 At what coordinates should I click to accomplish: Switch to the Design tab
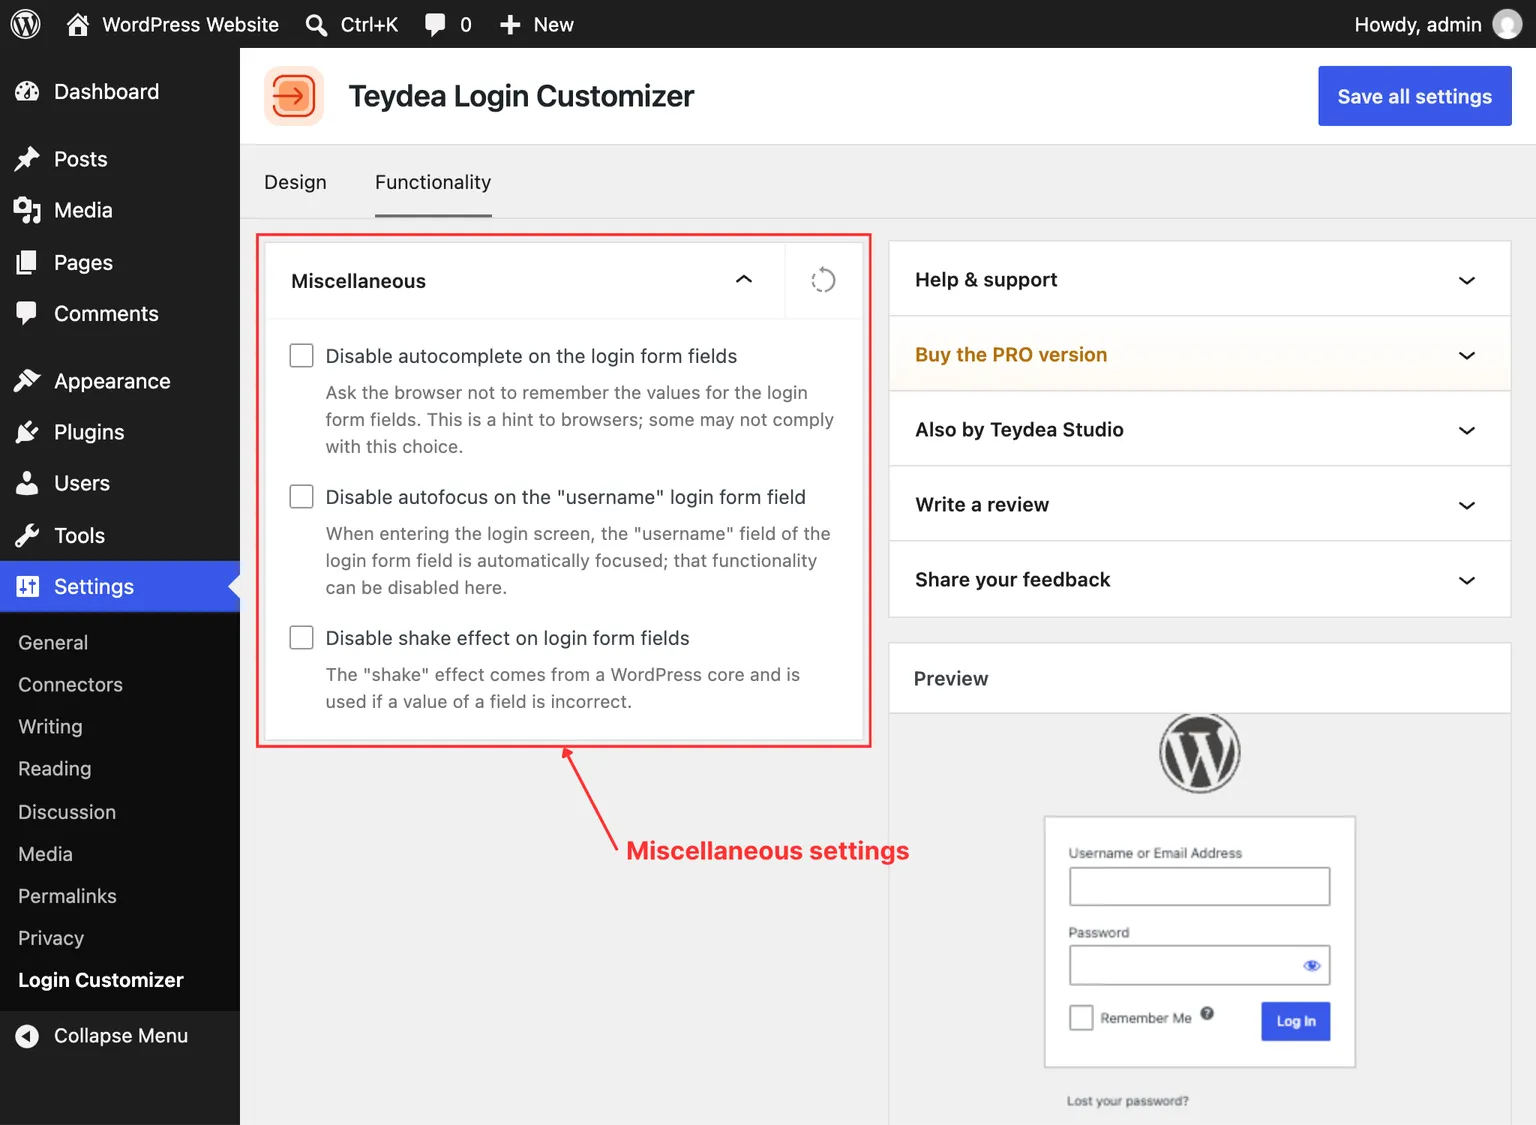pos(295,182)
